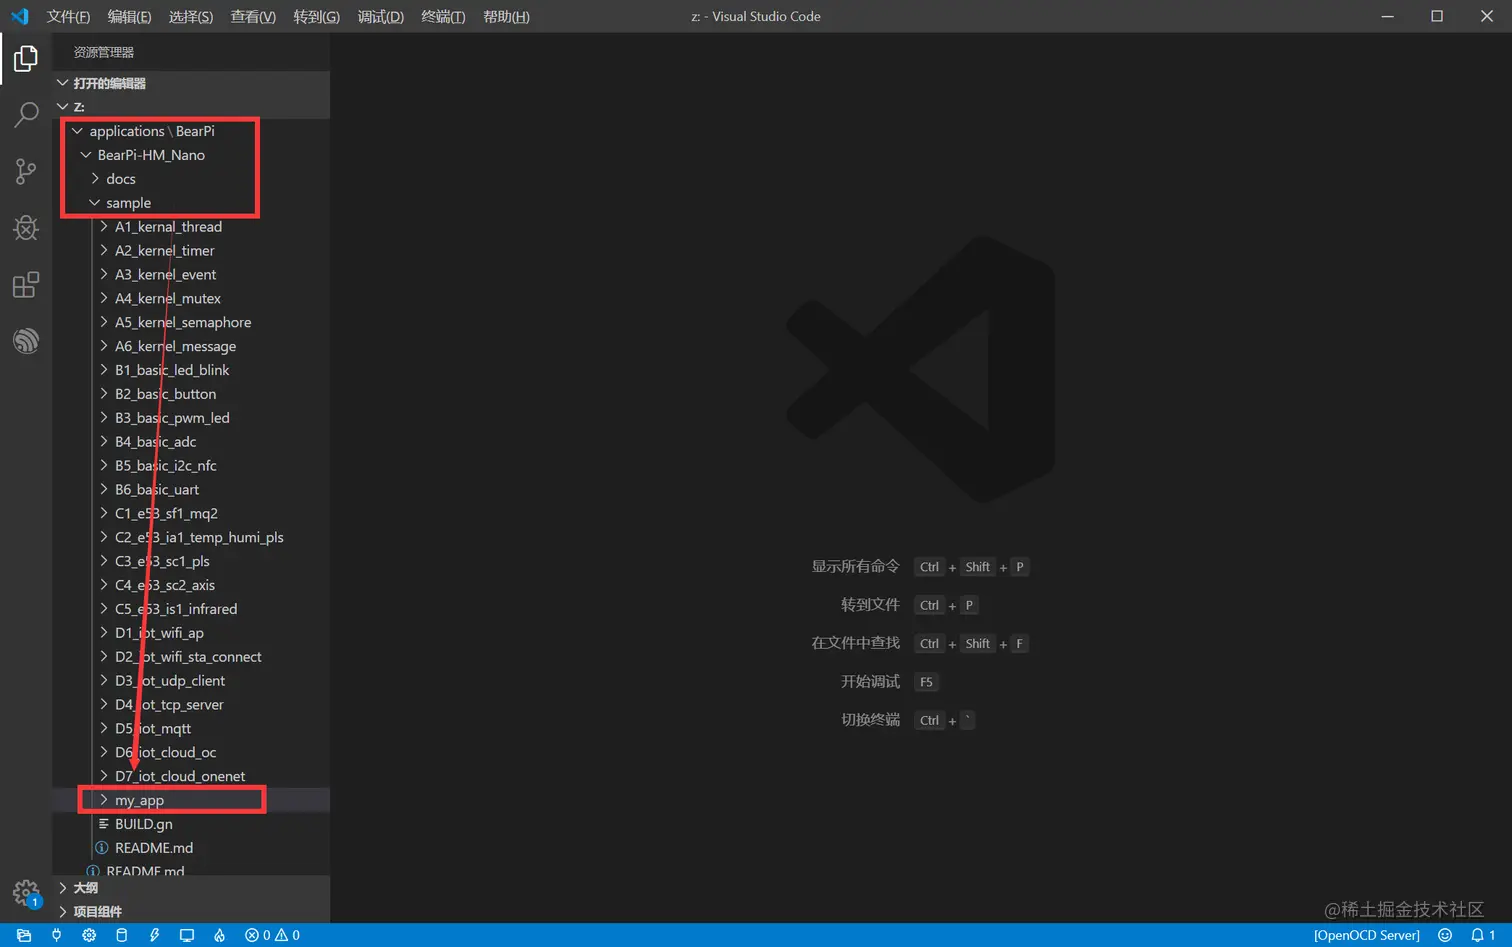Open the Espressif IDF icon in the activity bar
Image resolution: width=1512 pixels, height=947 pixels.
[x=26, y=341]
